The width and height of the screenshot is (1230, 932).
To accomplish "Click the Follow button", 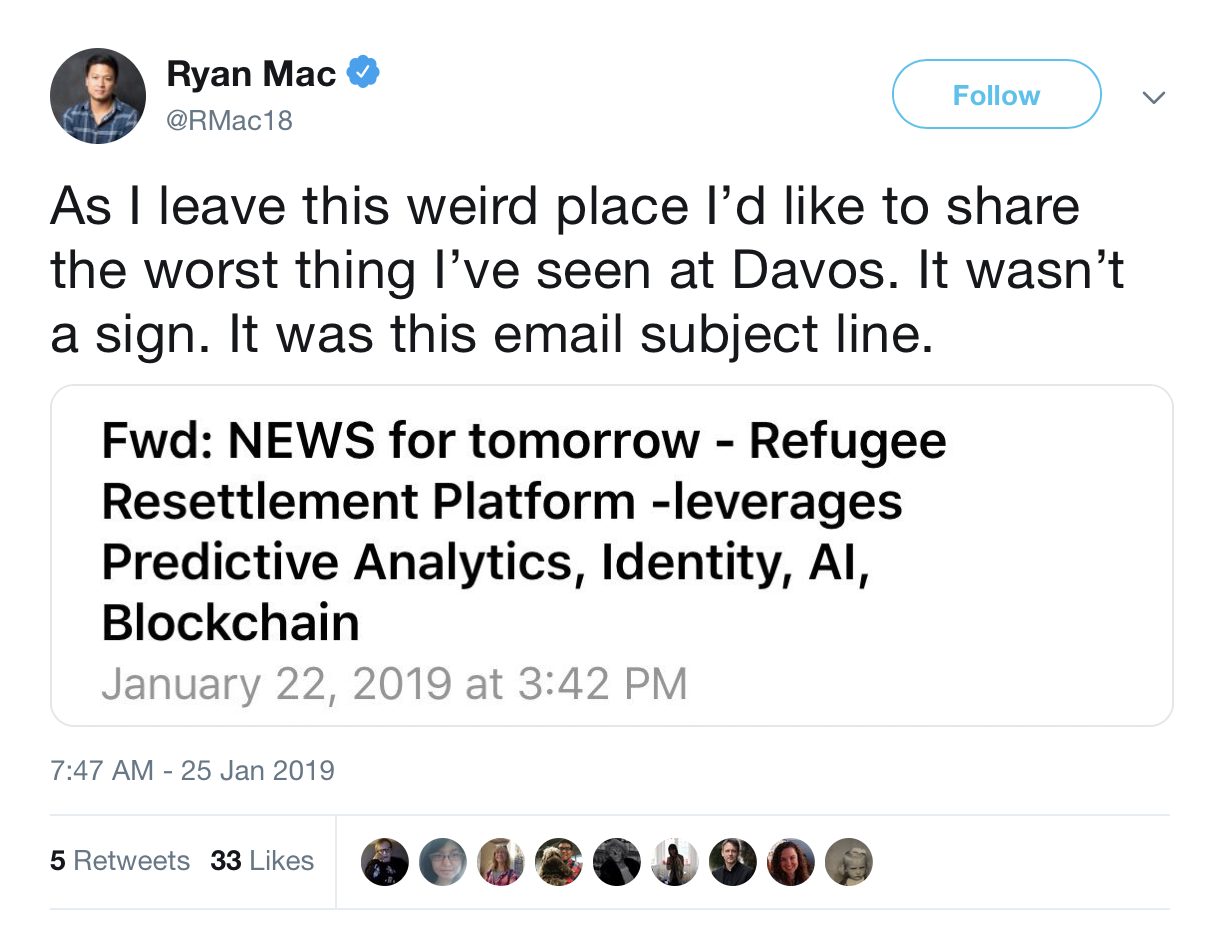I will coord(996,94).
